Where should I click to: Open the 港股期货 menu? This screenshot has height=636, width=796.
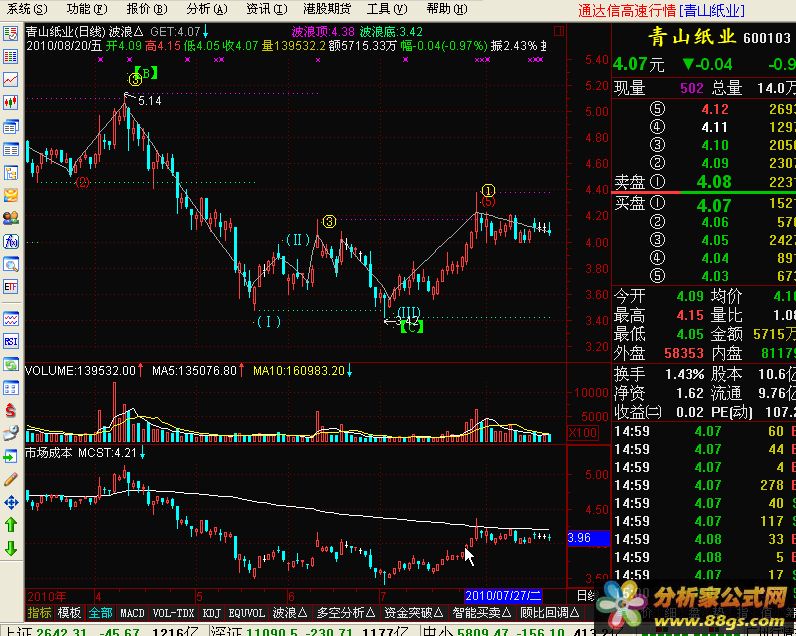coord(327,9)
